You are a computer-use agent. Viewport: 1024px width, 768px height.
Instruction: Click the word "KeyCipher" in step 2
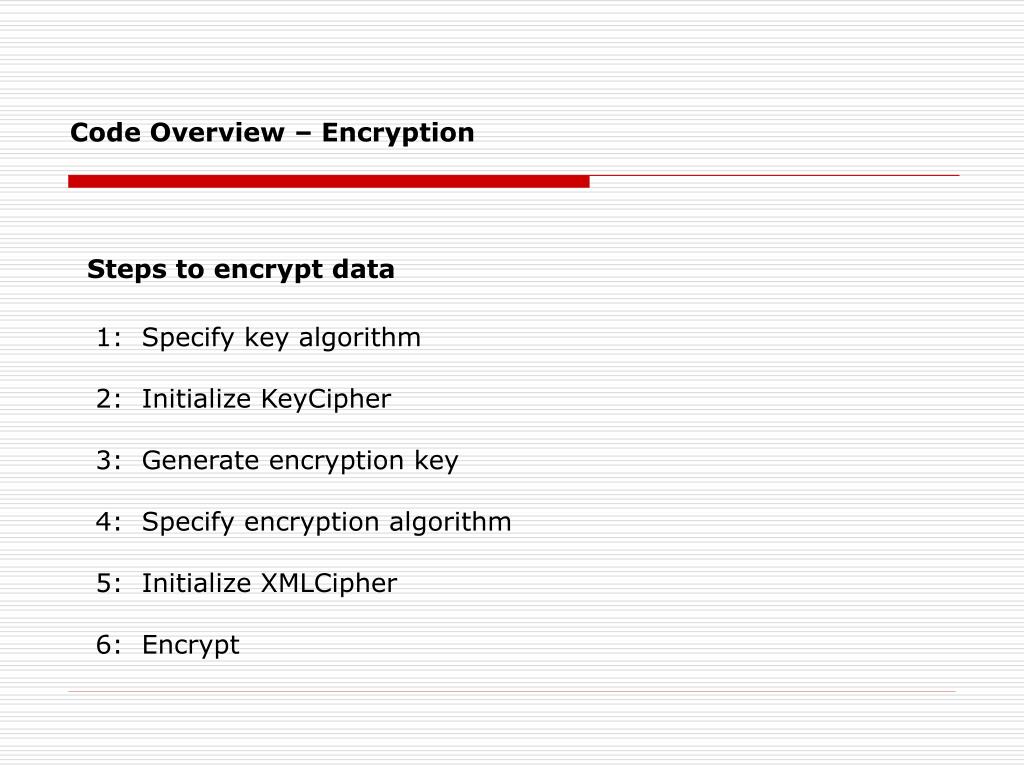(x=326, y=400)
